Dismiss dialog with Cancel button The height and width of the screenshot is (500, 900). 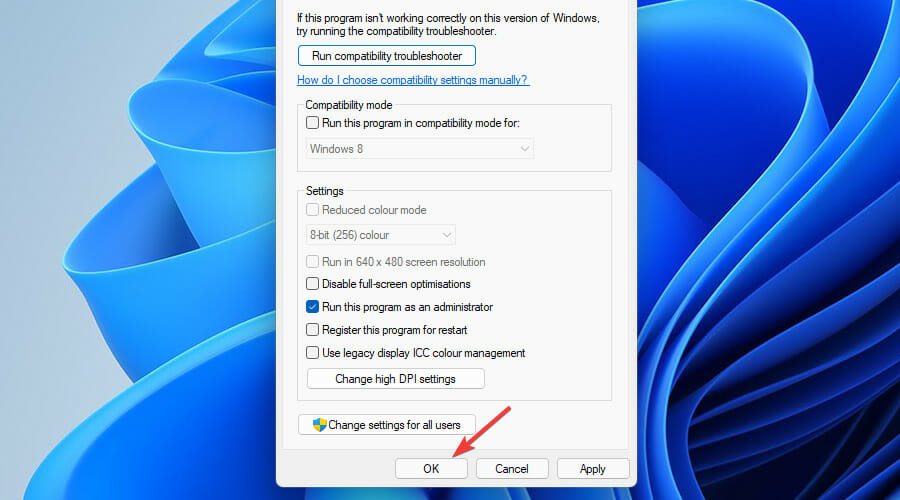(512, 469)
